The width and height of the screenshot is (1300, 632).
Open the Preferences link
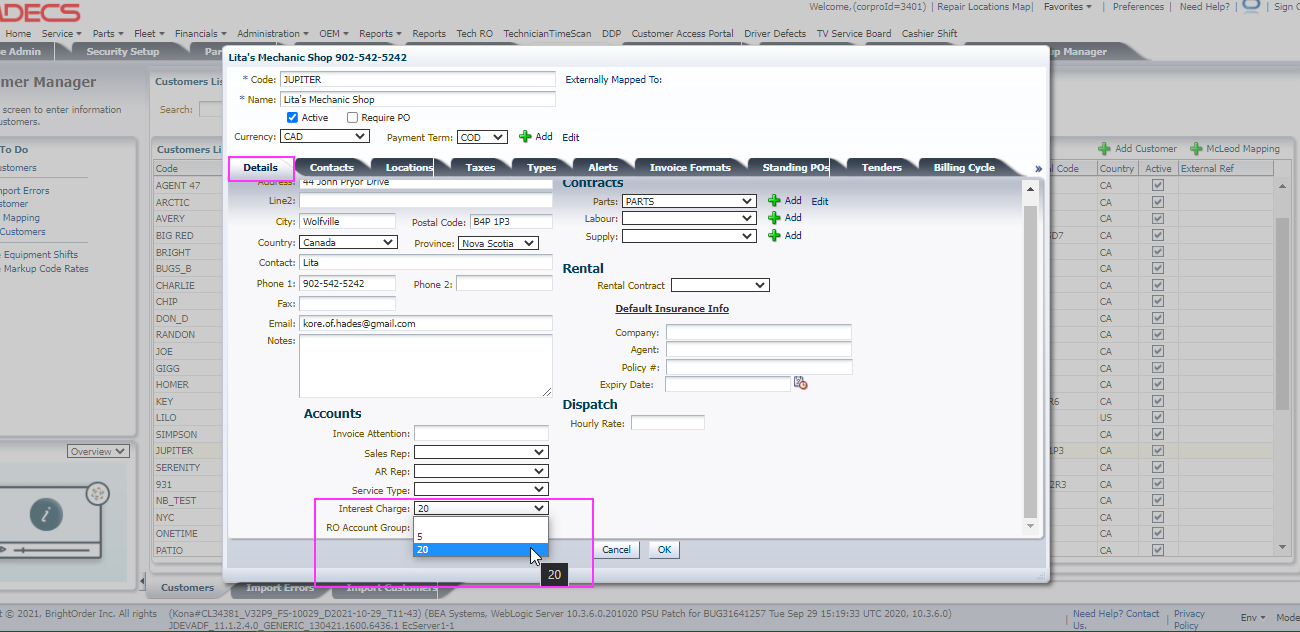click(x=1138, y=7)
